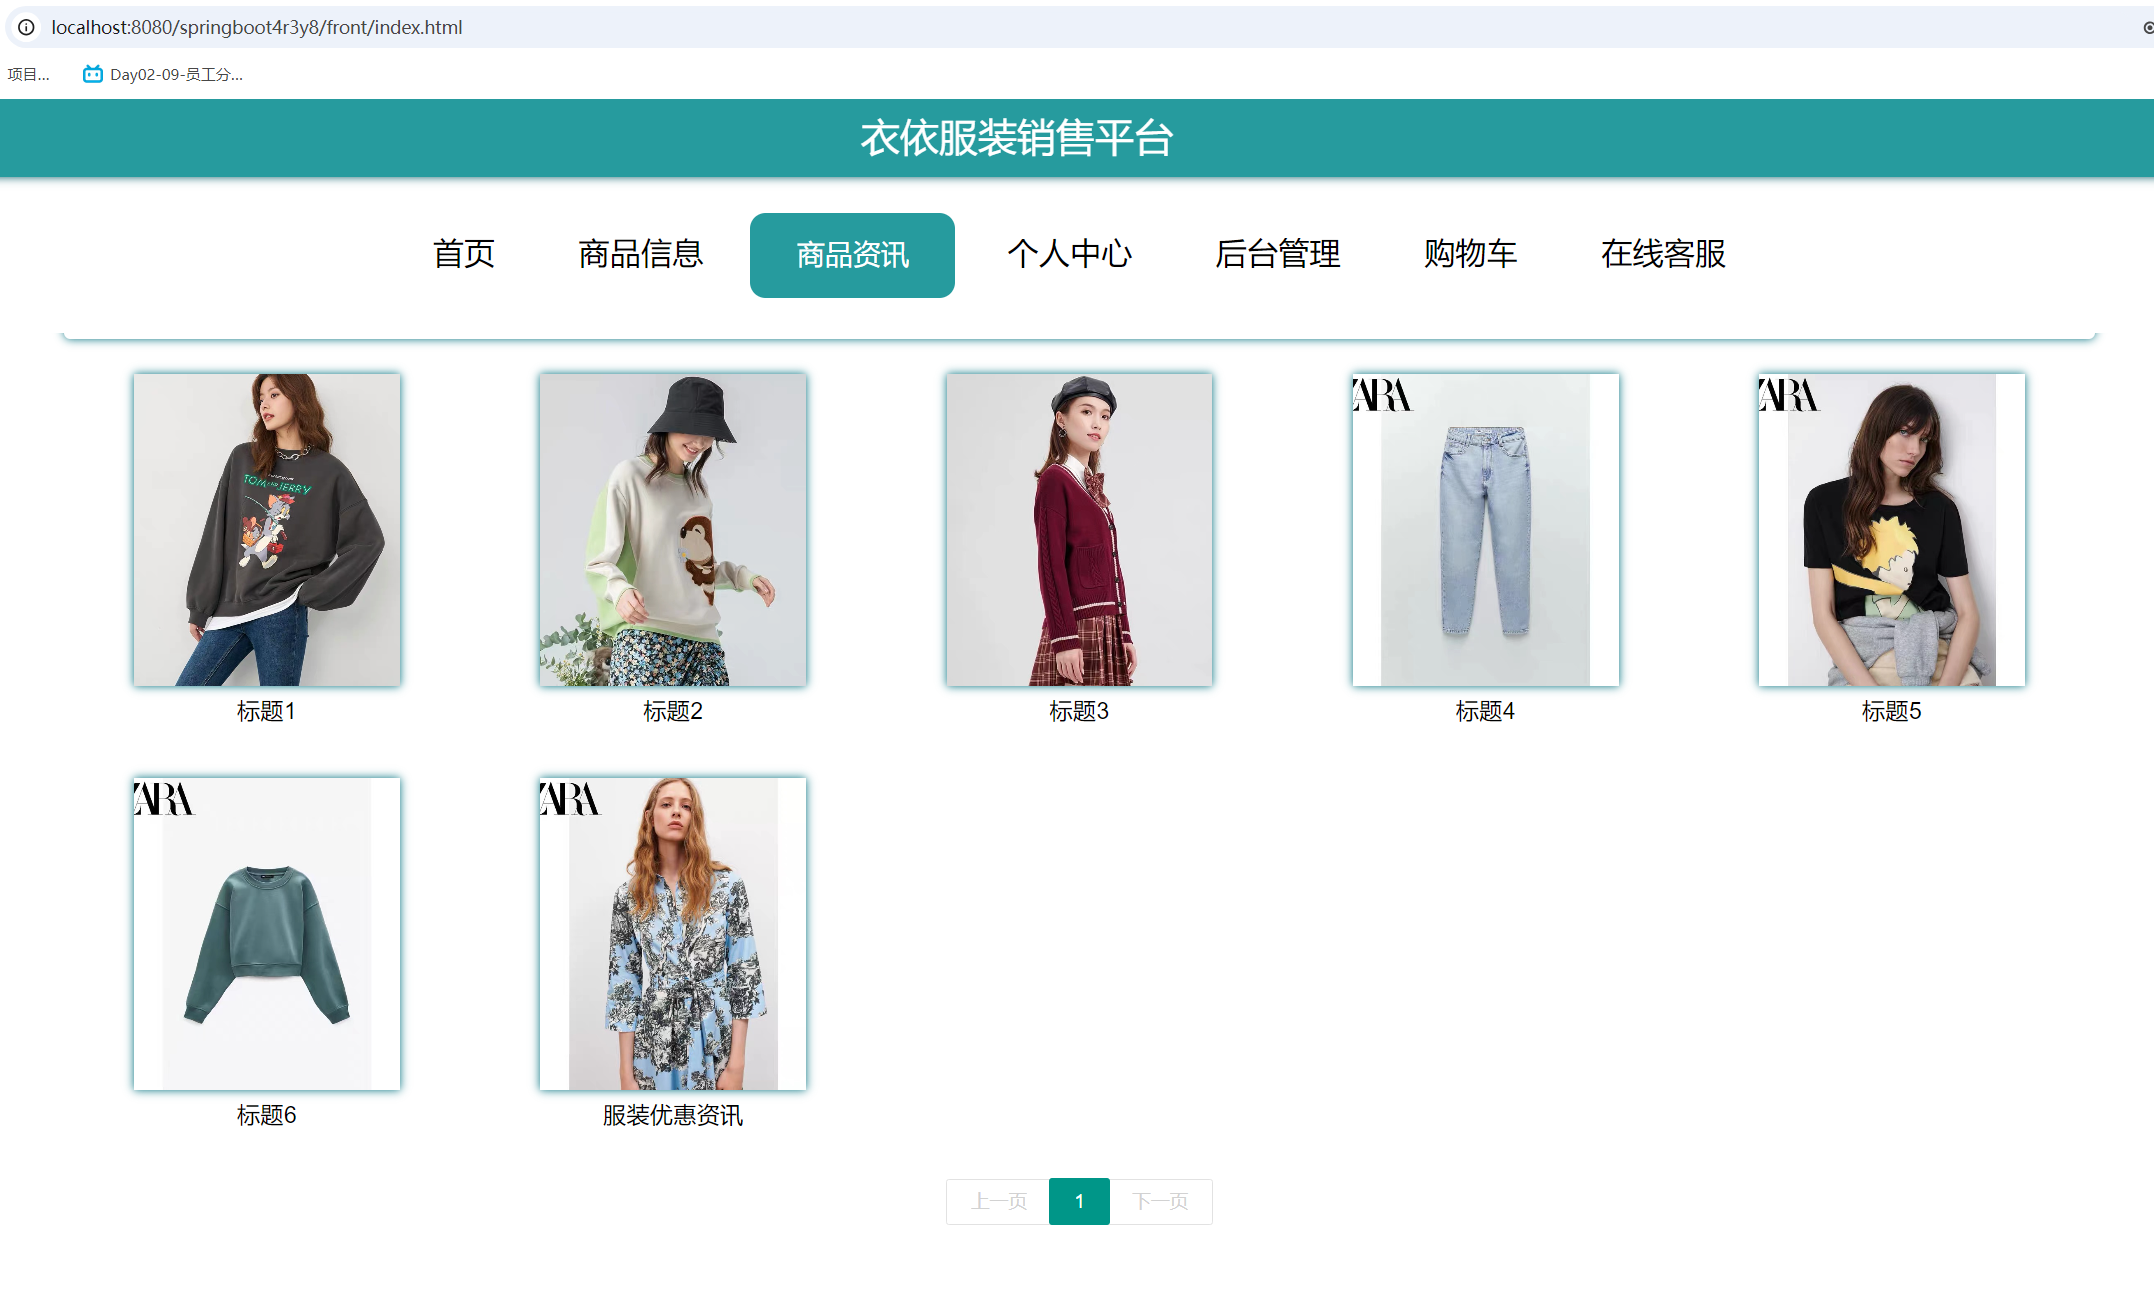Screen dimensions: 2154x1295
Task: Open the red cardigan model thumbnail
Action: (1079, 529)
